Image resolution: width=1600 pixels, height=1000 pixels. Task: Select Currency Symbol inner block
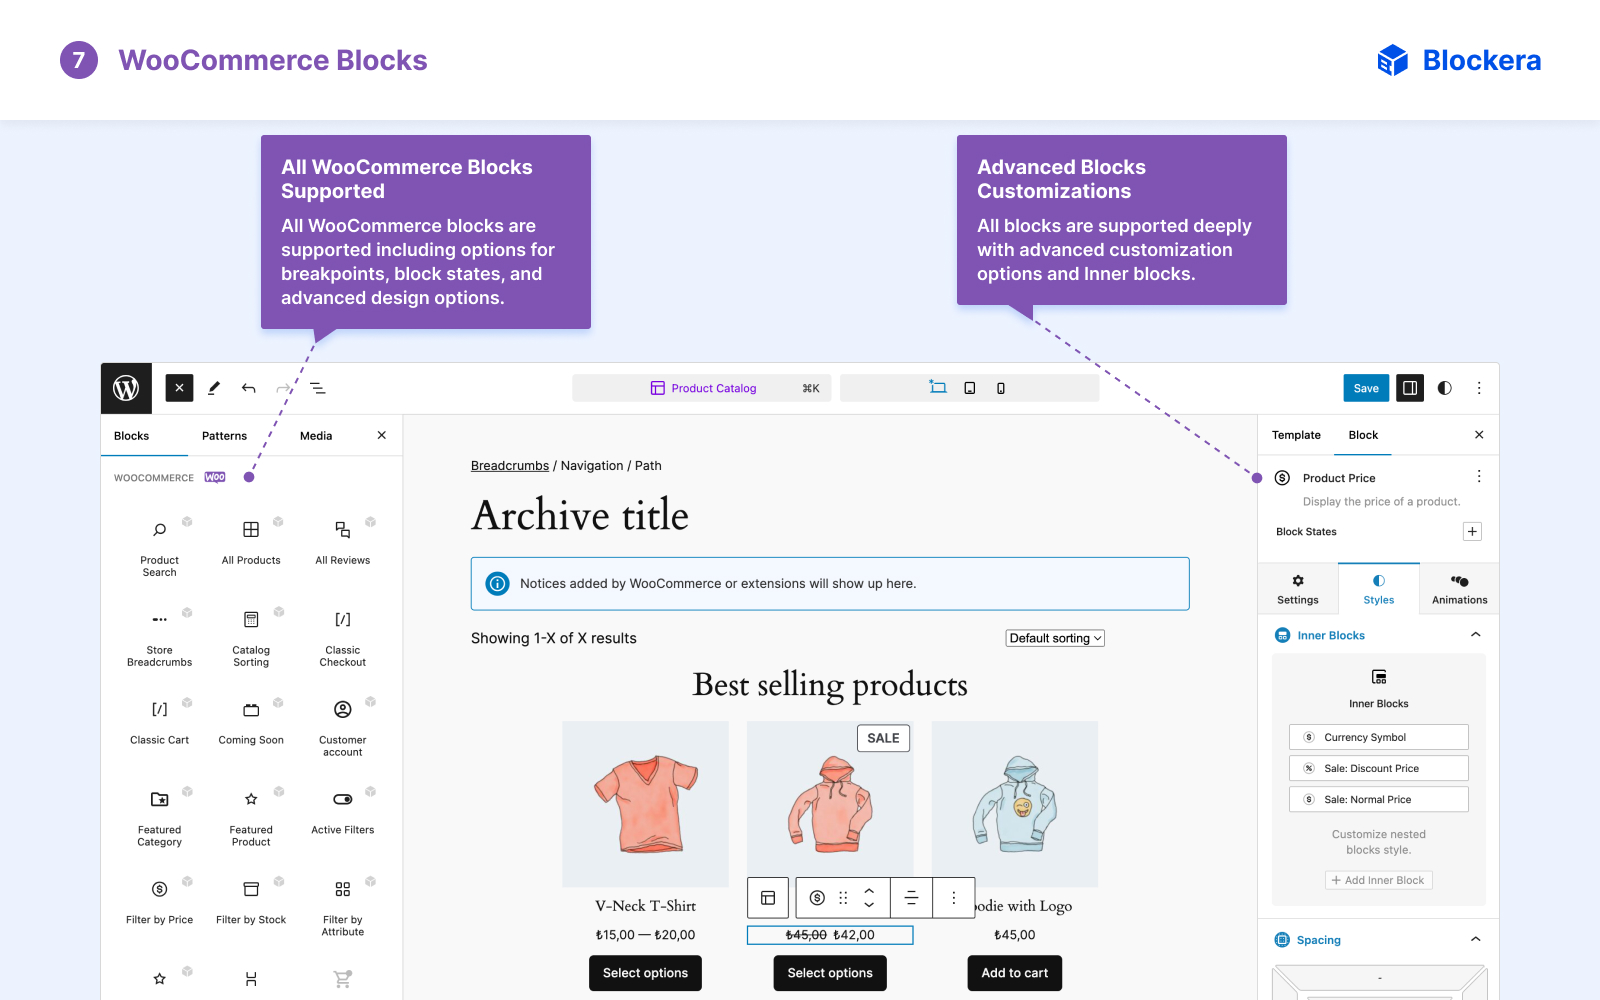tap(1379, 737)
